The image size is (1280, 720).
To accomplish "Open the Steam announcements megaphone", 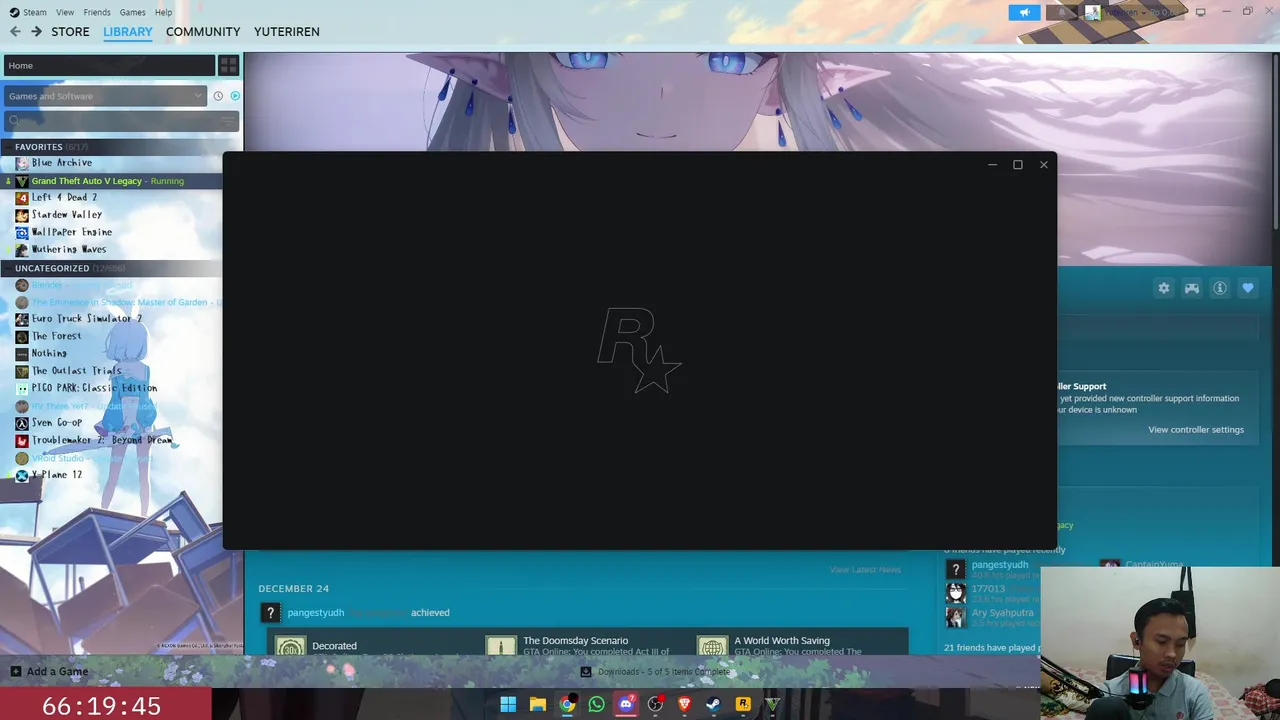I will (1024, 12).
